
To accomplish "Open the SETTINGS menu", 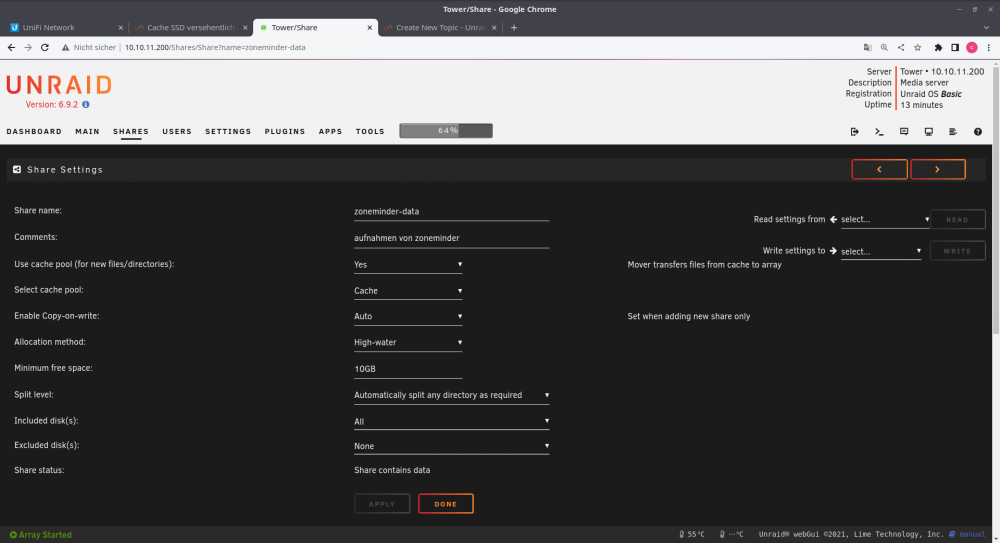I will pyautogui.click(x=228, y=131).
